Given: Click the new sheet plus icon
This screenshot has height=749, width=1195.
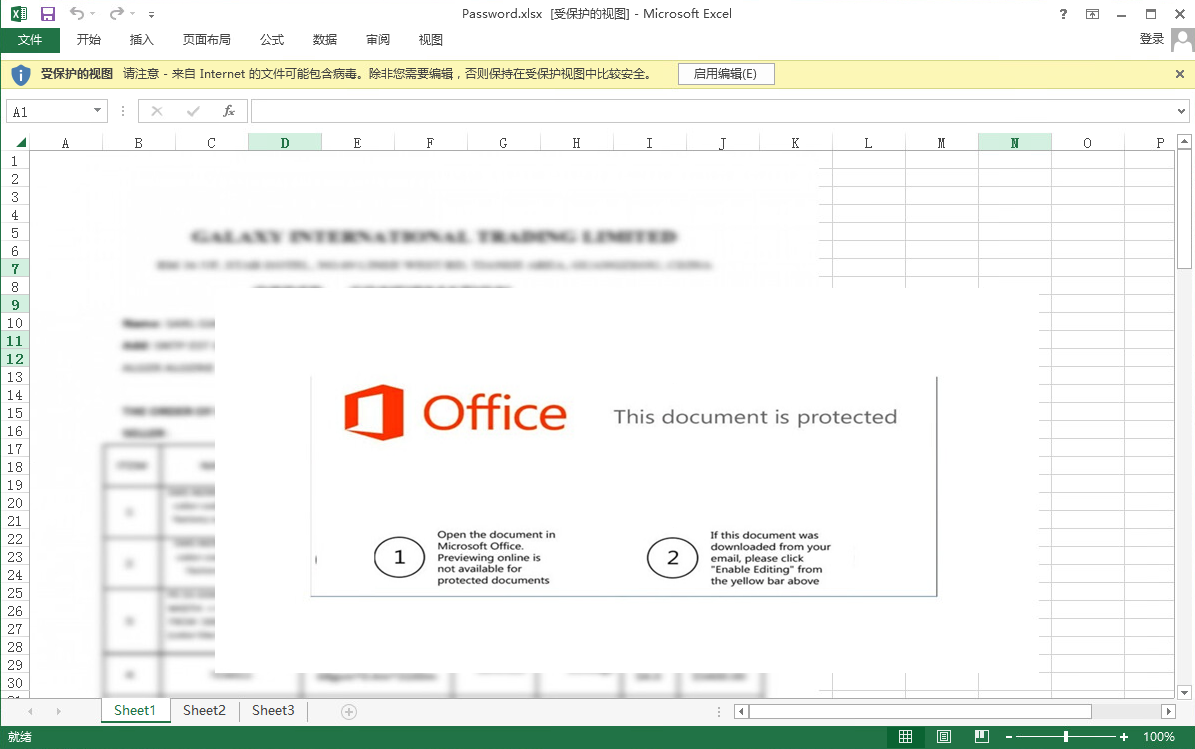Looking at the screenshot, I should (x=349, y=712).
